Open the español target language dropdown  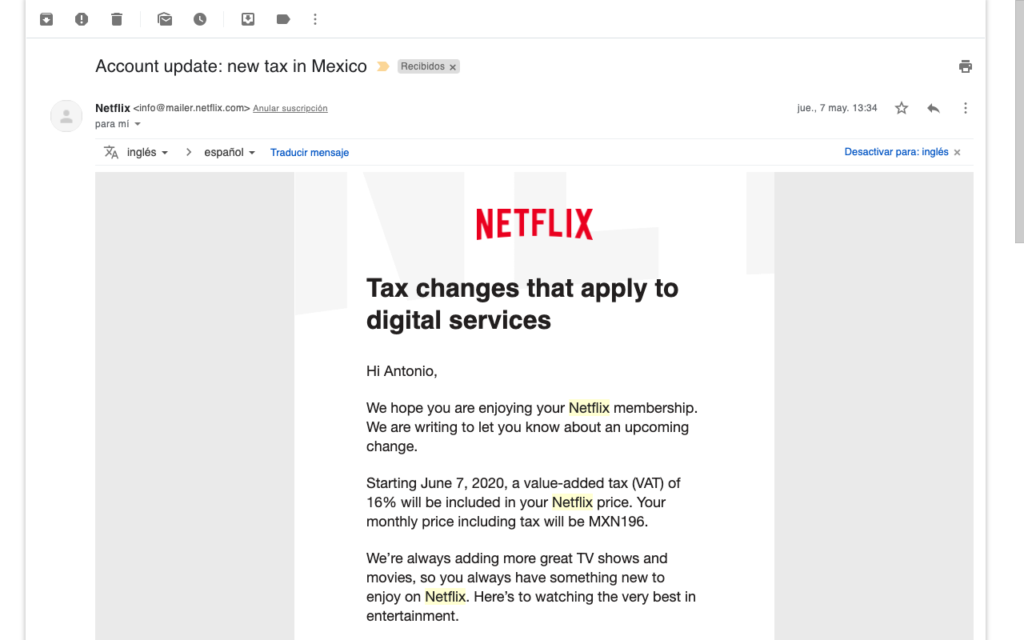[x=229, y=152]
